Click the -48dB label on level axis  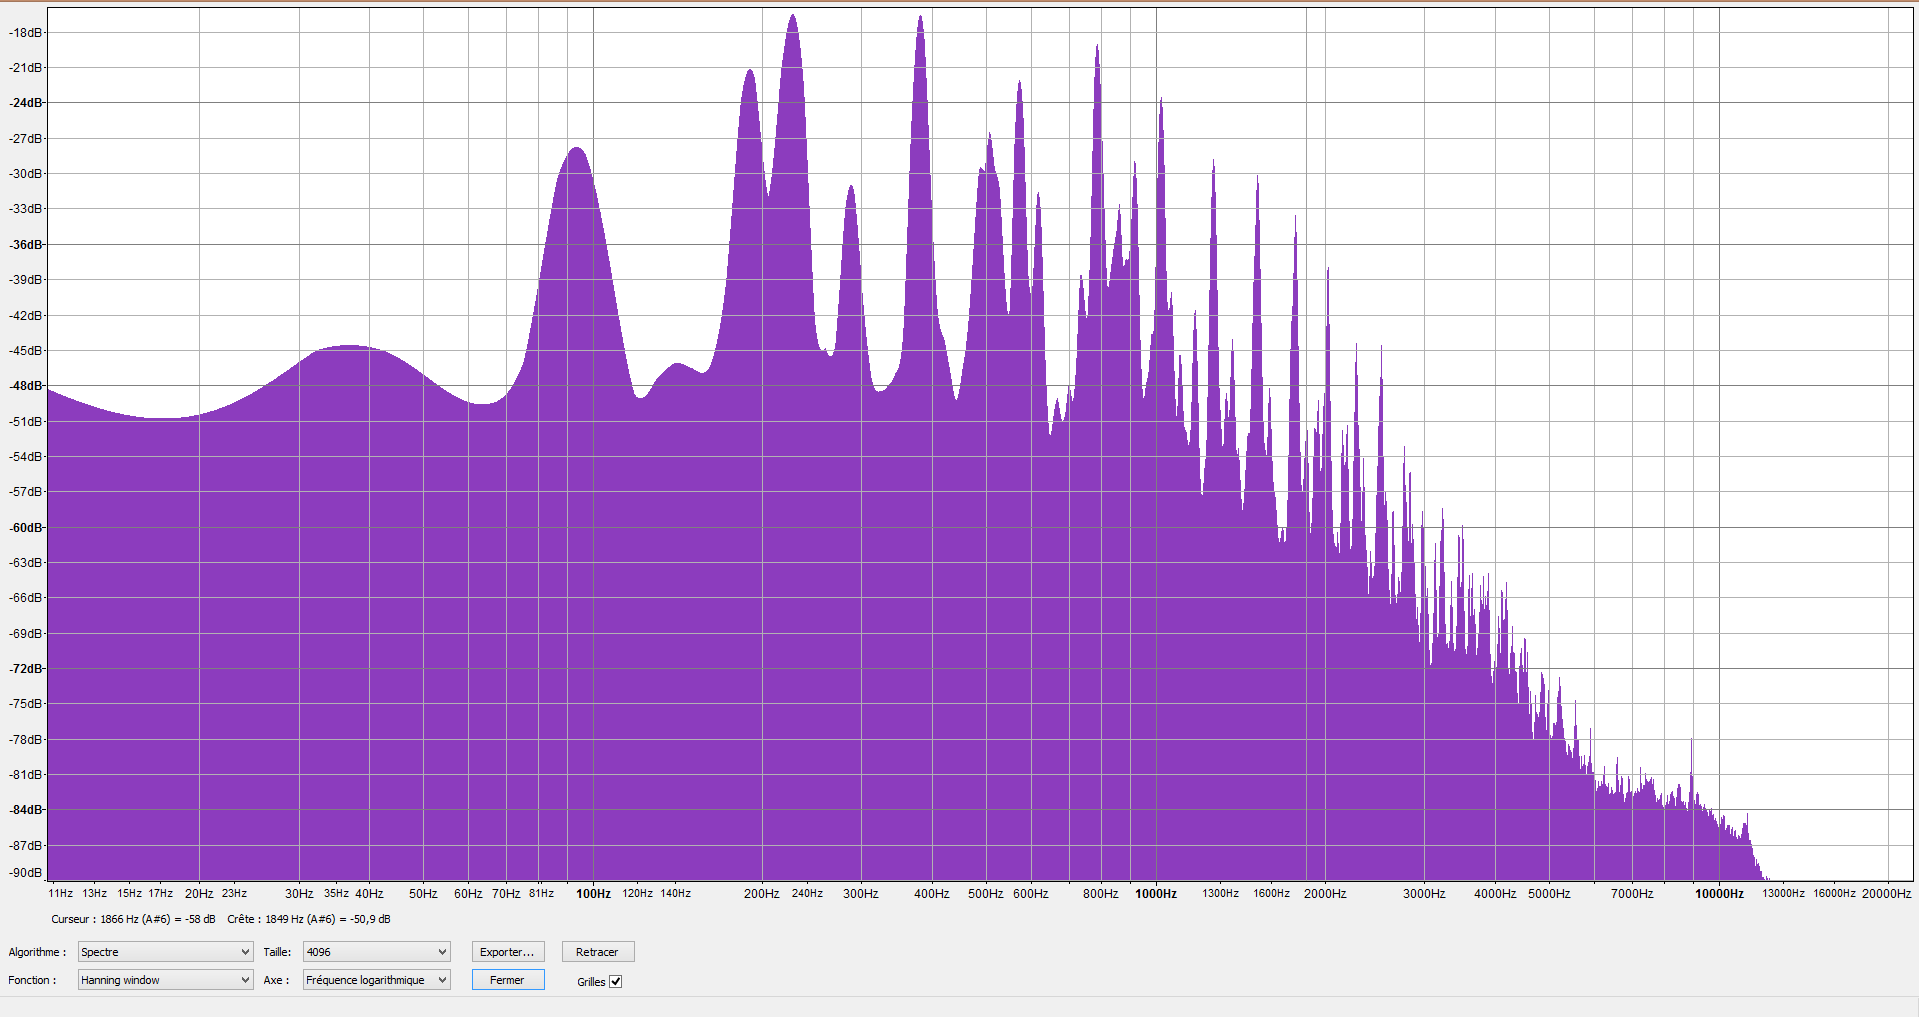(27, 386)
